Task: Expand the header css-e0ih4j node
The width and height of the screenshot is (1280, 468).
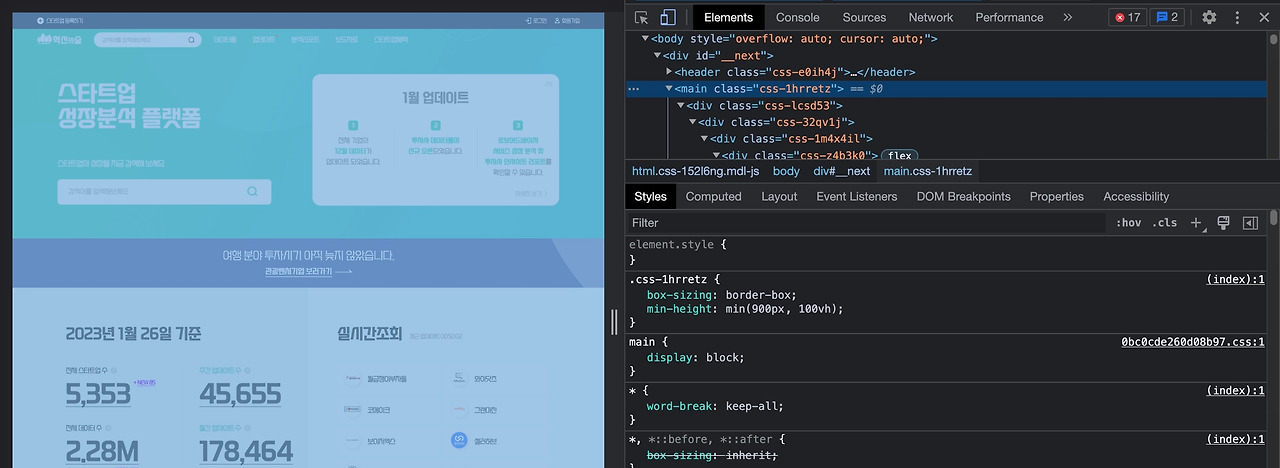Action: click(669, 72)
